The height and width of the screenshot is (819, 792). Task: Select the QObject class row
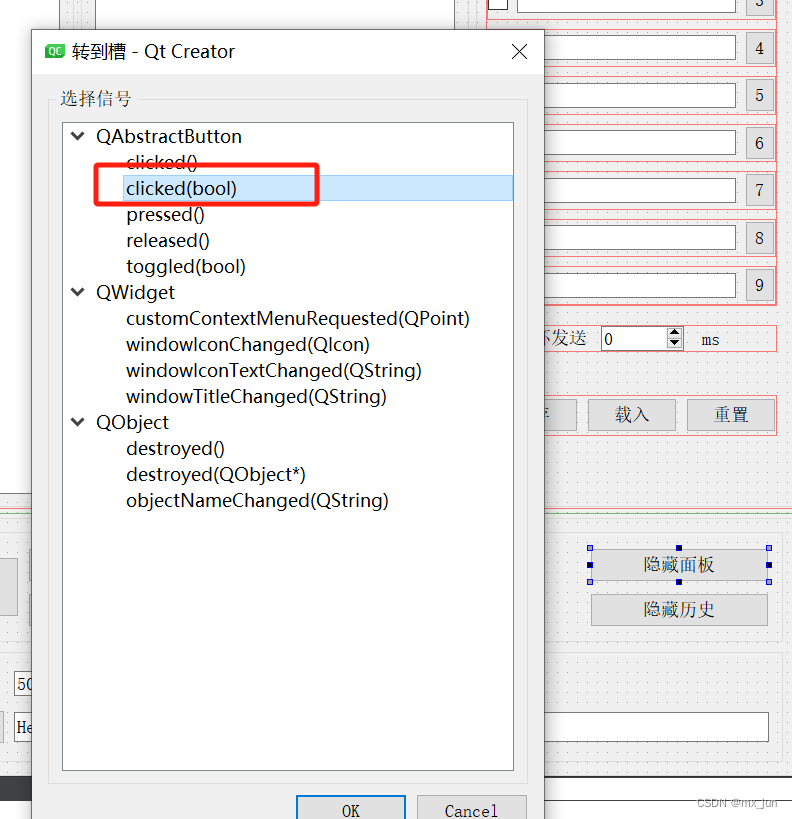coord(132,423)
